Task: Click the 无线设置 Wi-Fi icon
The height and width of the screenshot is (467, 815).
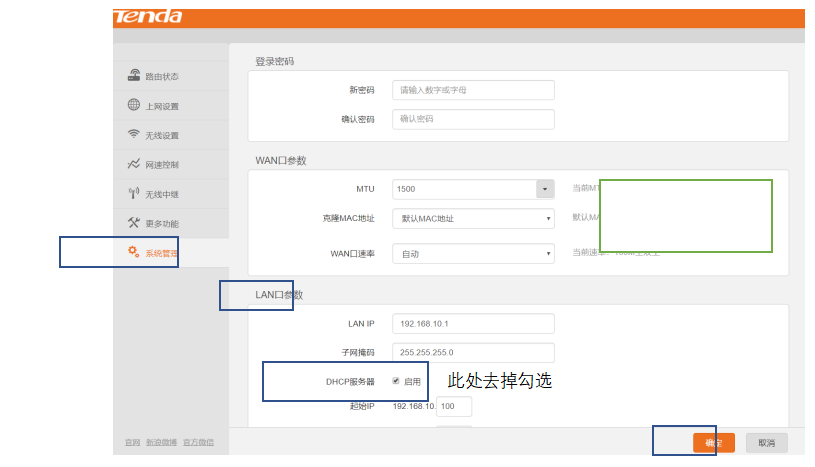Action: [x=133, y=135]
